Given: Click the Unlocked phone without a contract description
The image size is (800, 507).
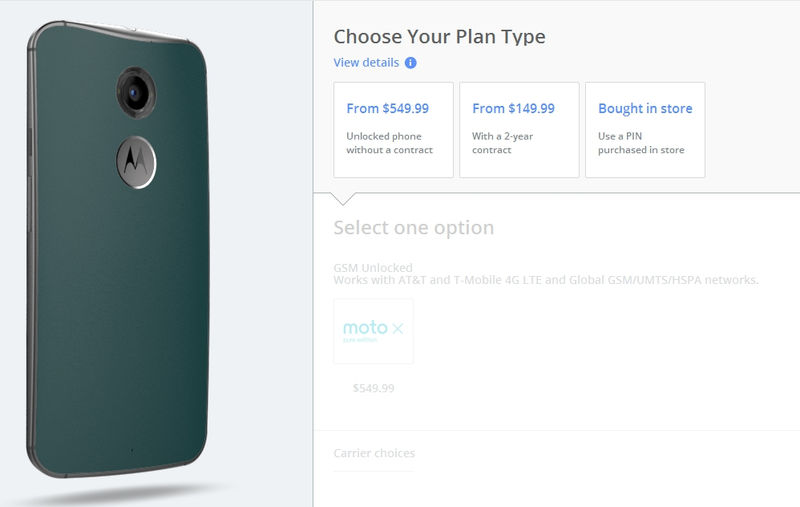Looking at the screenshot, I should (x=389, y=143).
